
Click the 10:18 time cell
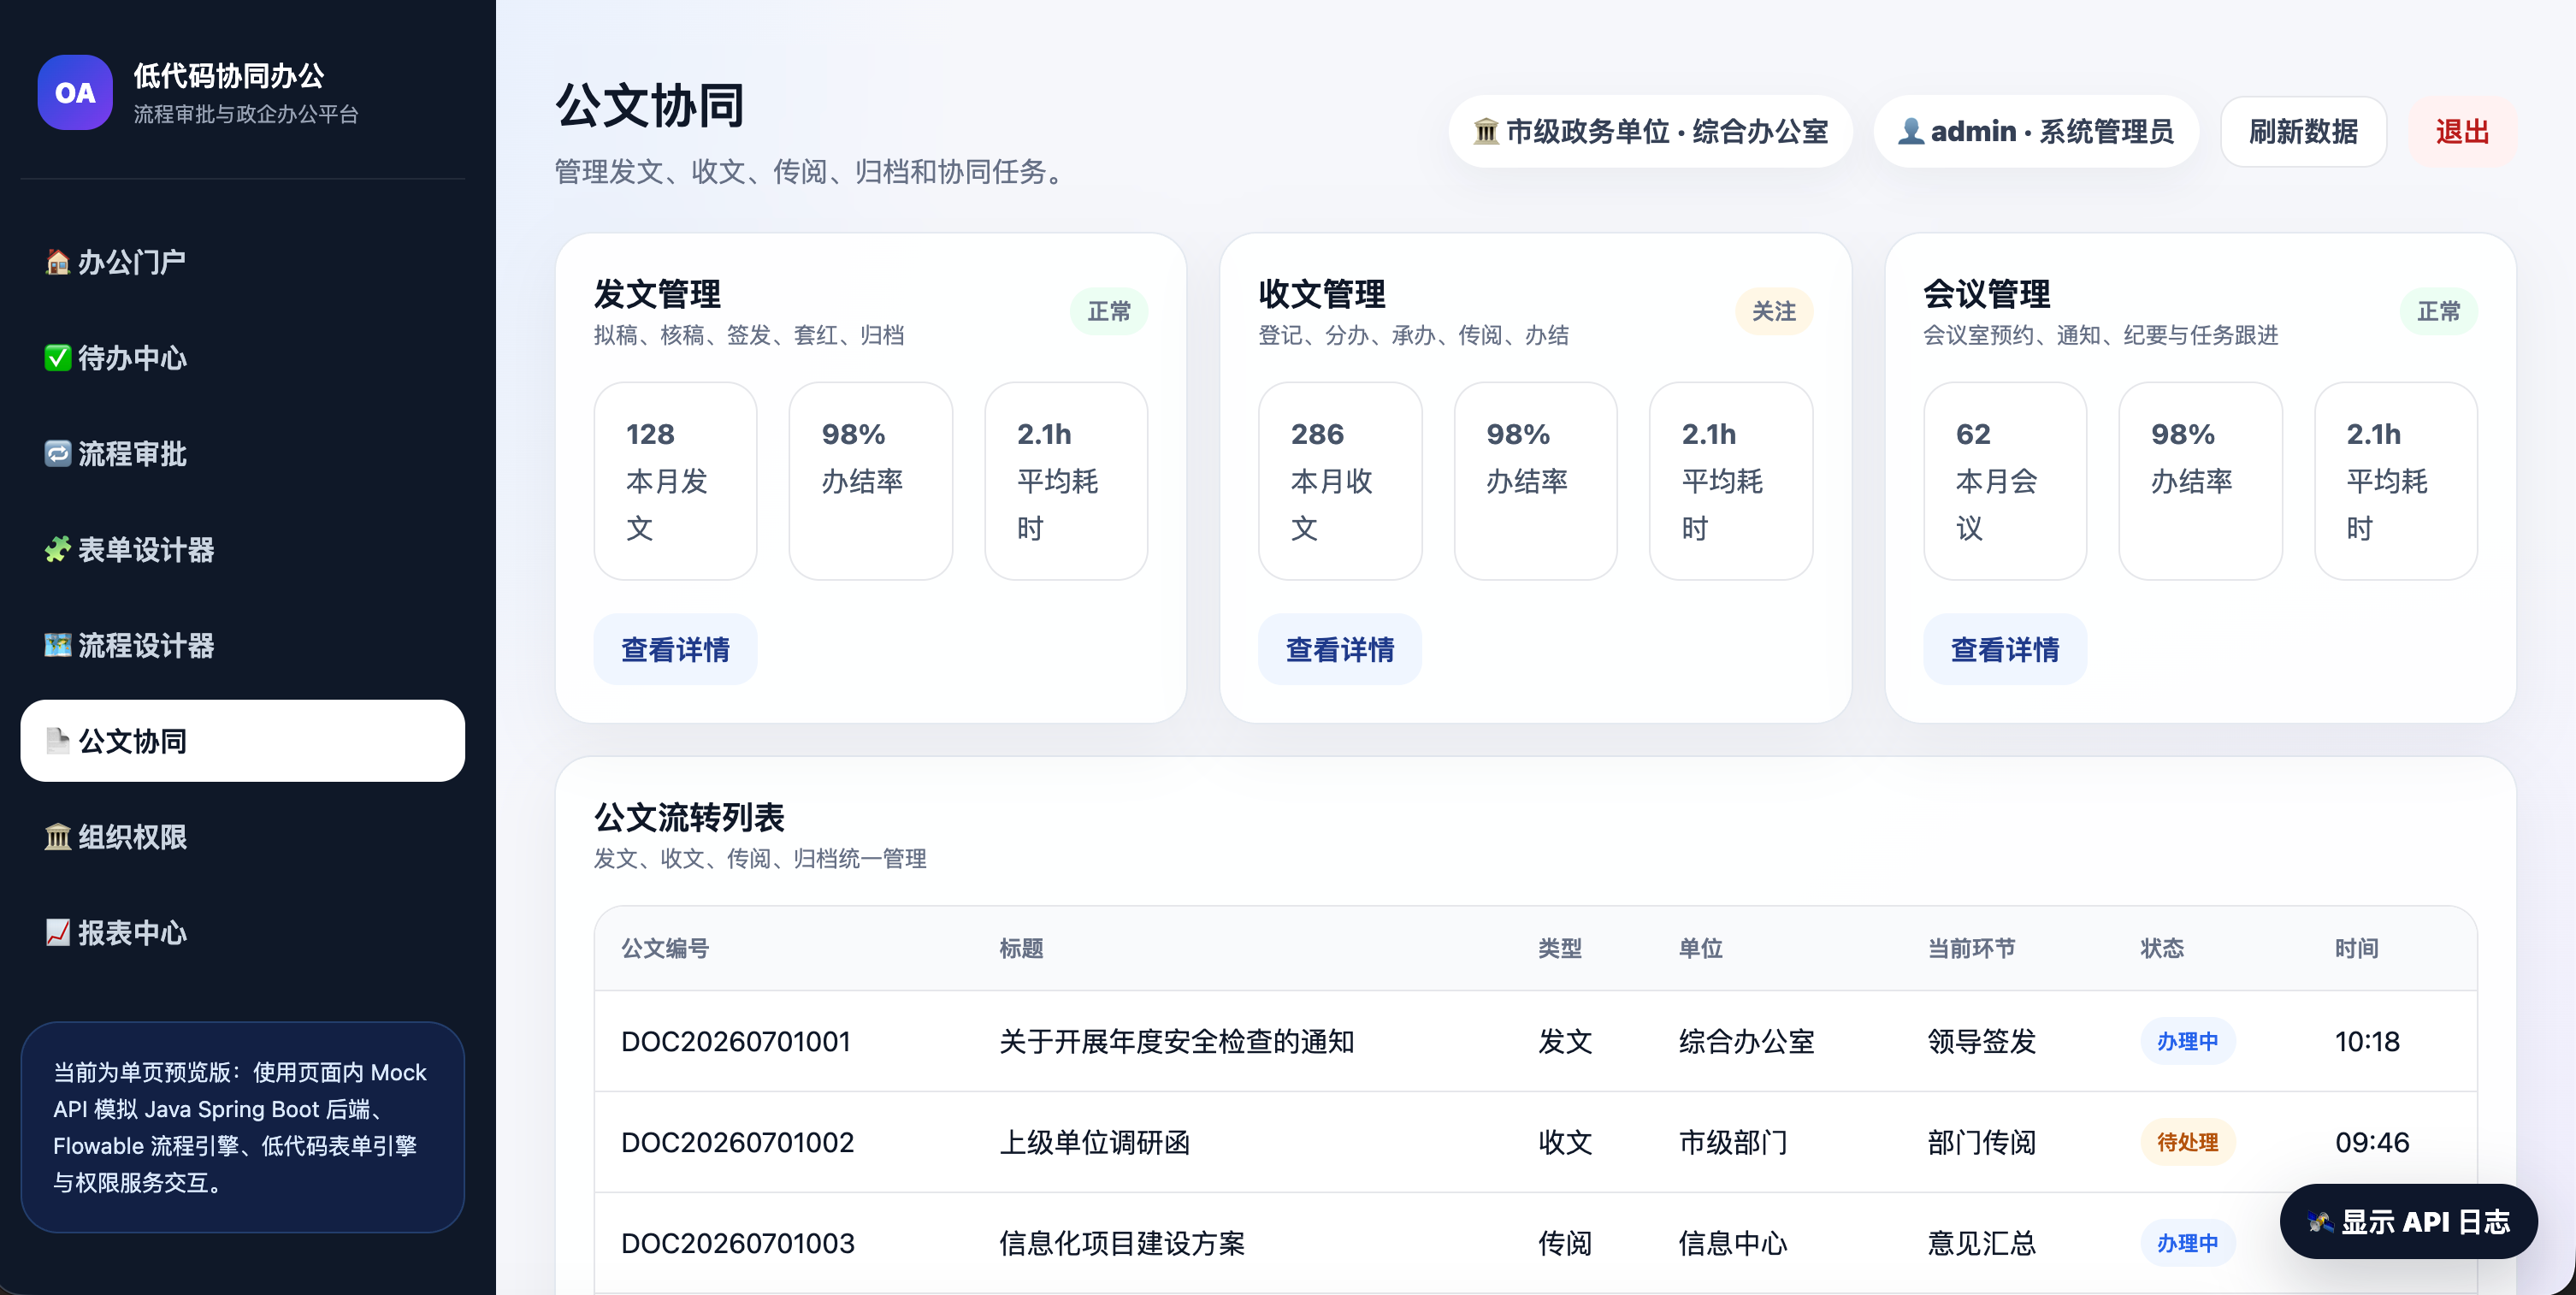pyautogui.click(x=2367, y=1042)
